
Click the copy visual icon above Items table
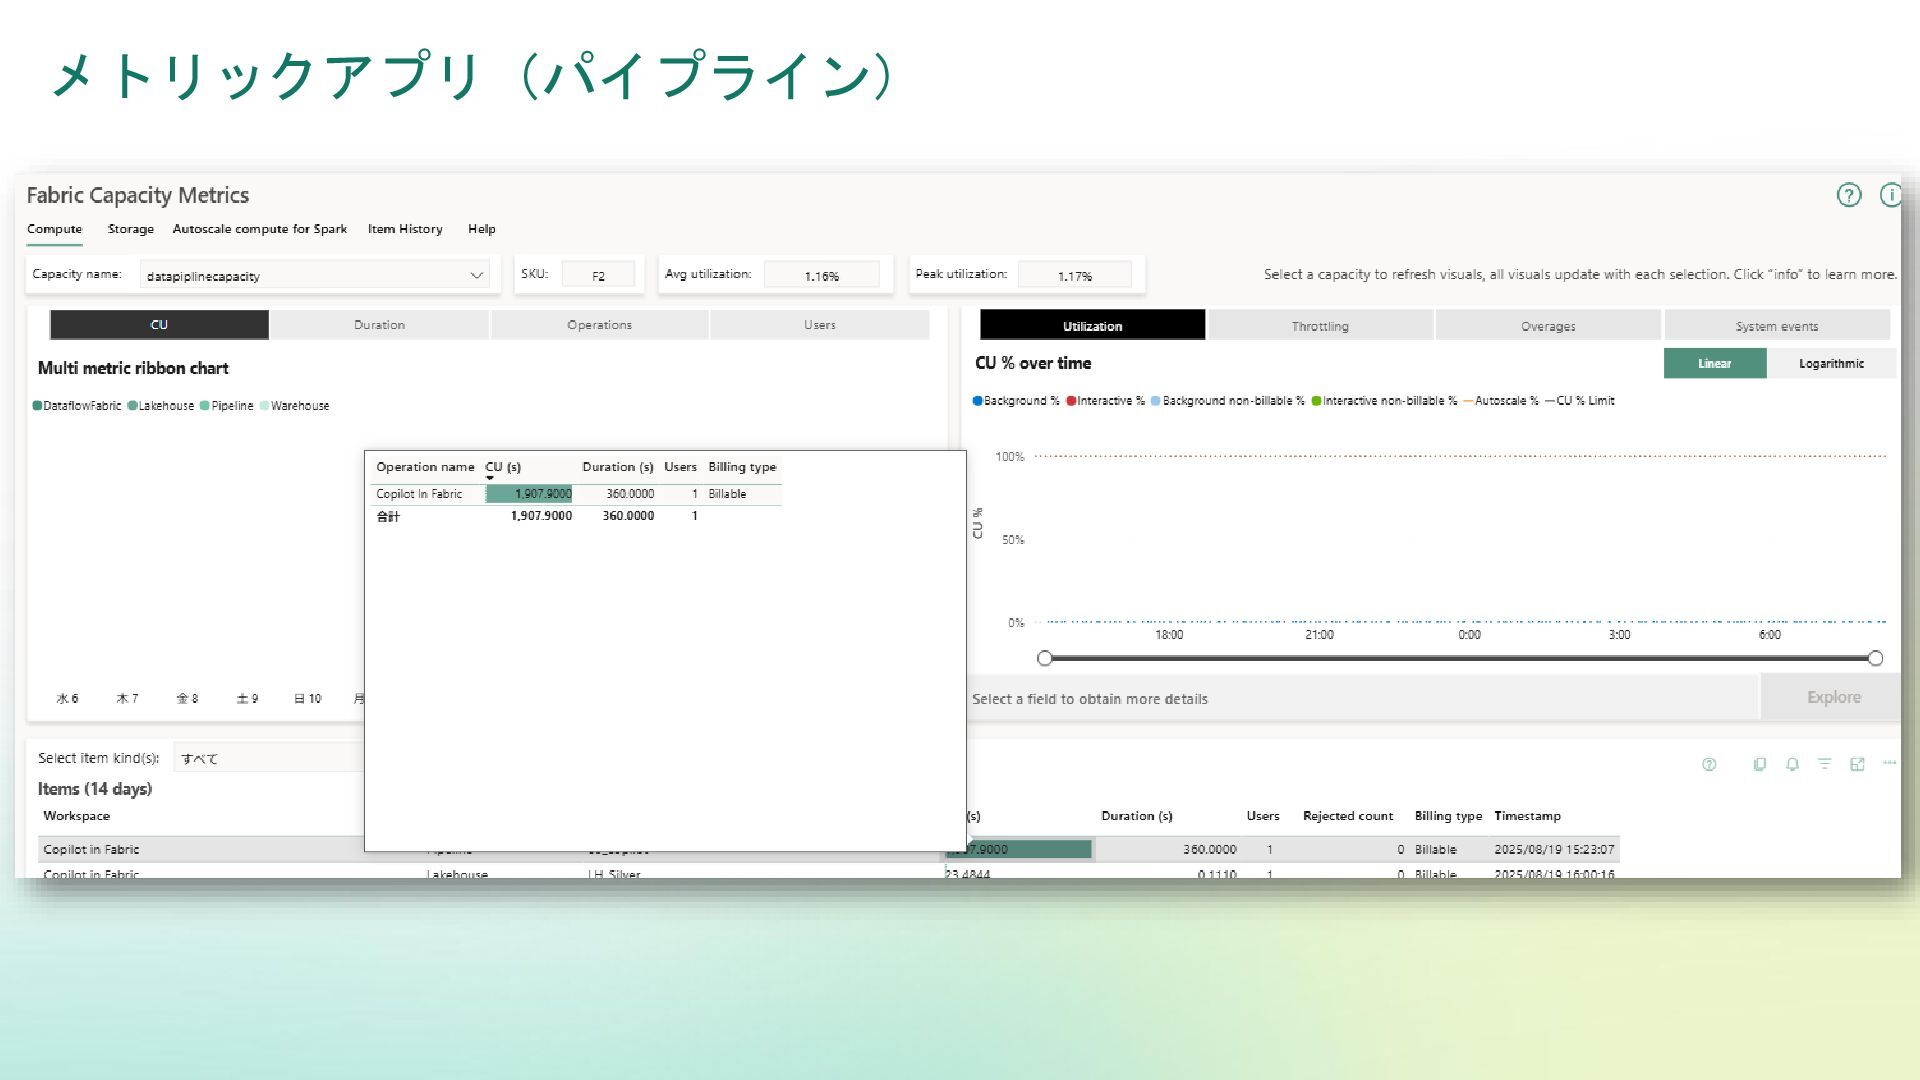point(1759,764)
